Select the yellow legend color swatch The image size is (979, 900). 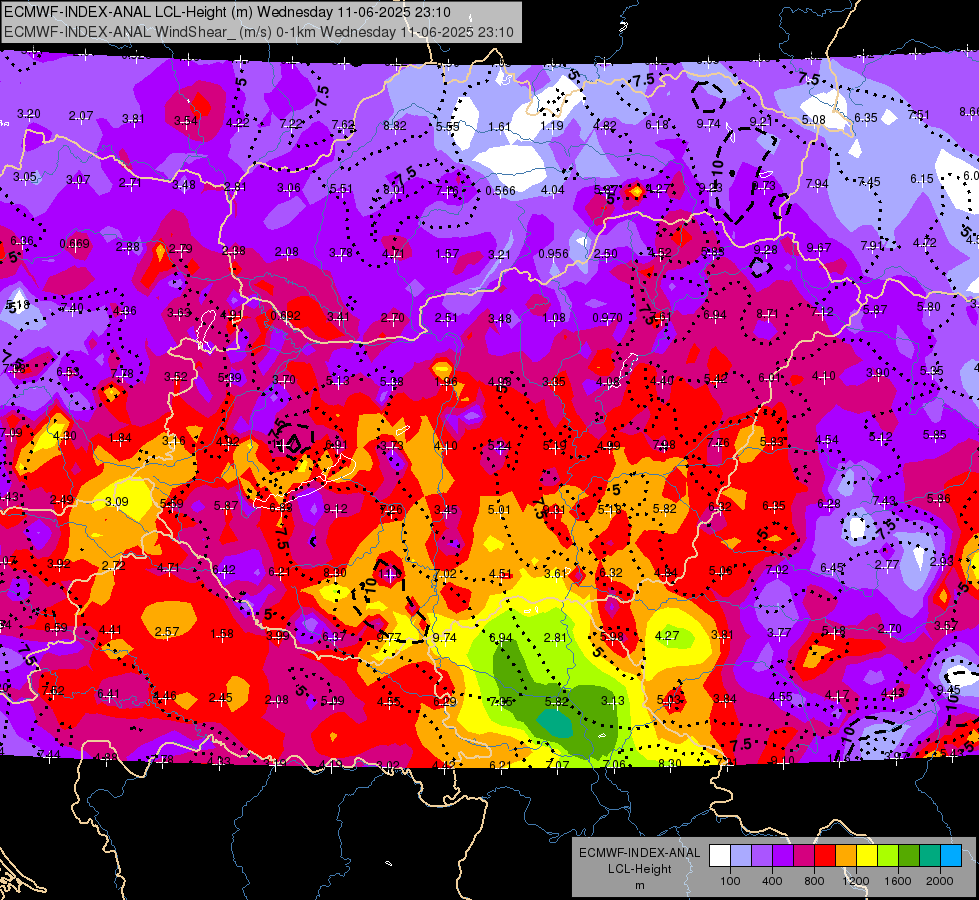point(867,856)
